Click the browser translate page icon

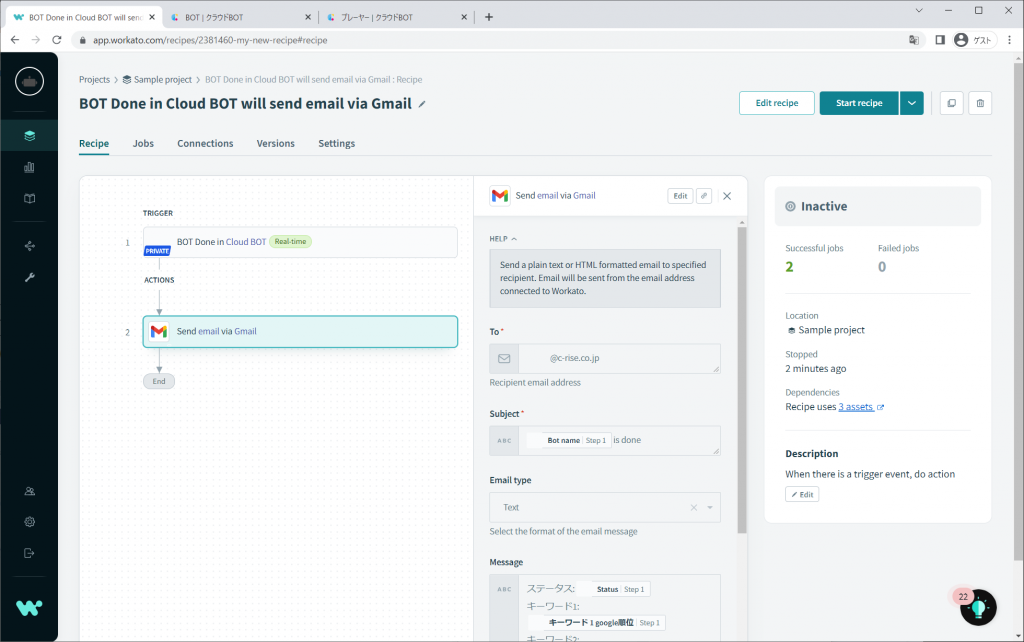coord(914,40)
